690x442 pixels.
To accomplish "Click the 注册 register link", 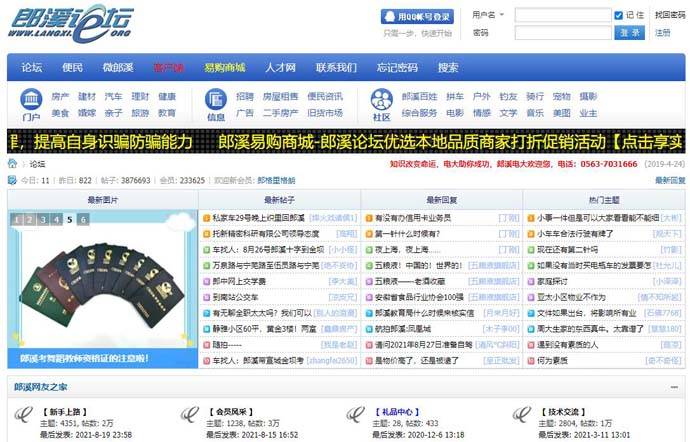I will (x=662, y=33).
